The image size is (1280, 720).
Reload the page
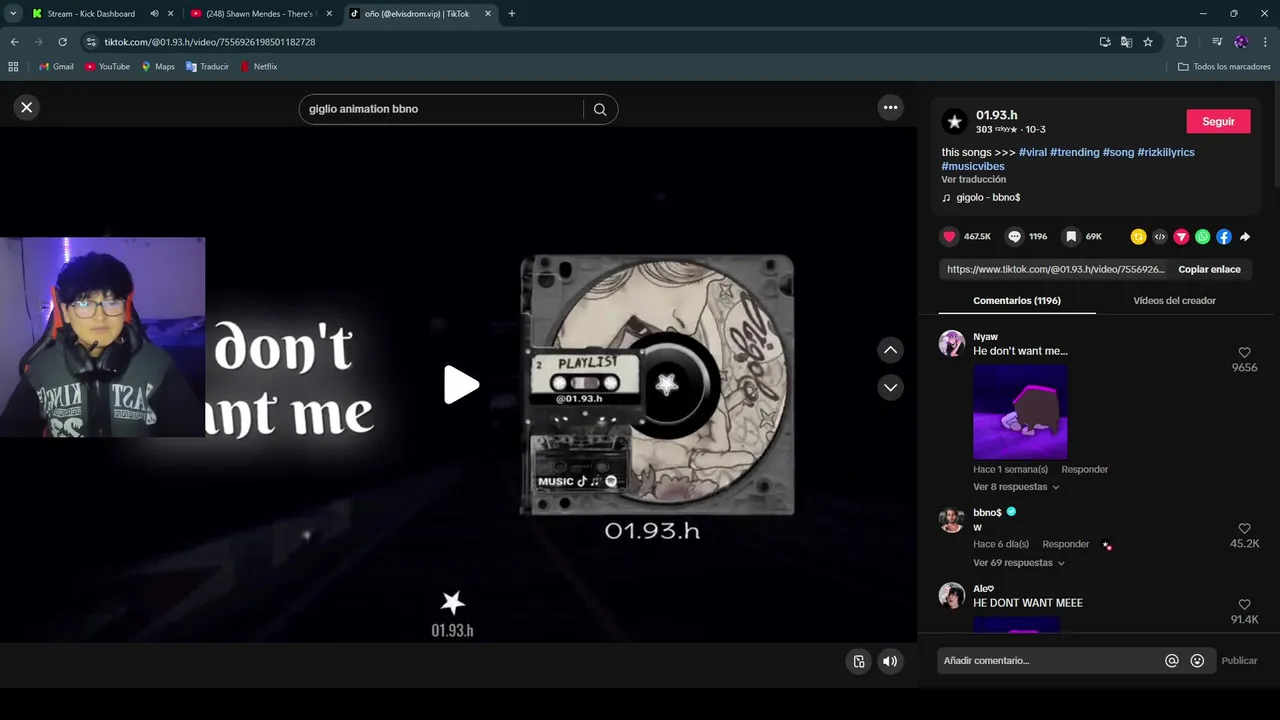pyautogui.click(x=62, y=42)
